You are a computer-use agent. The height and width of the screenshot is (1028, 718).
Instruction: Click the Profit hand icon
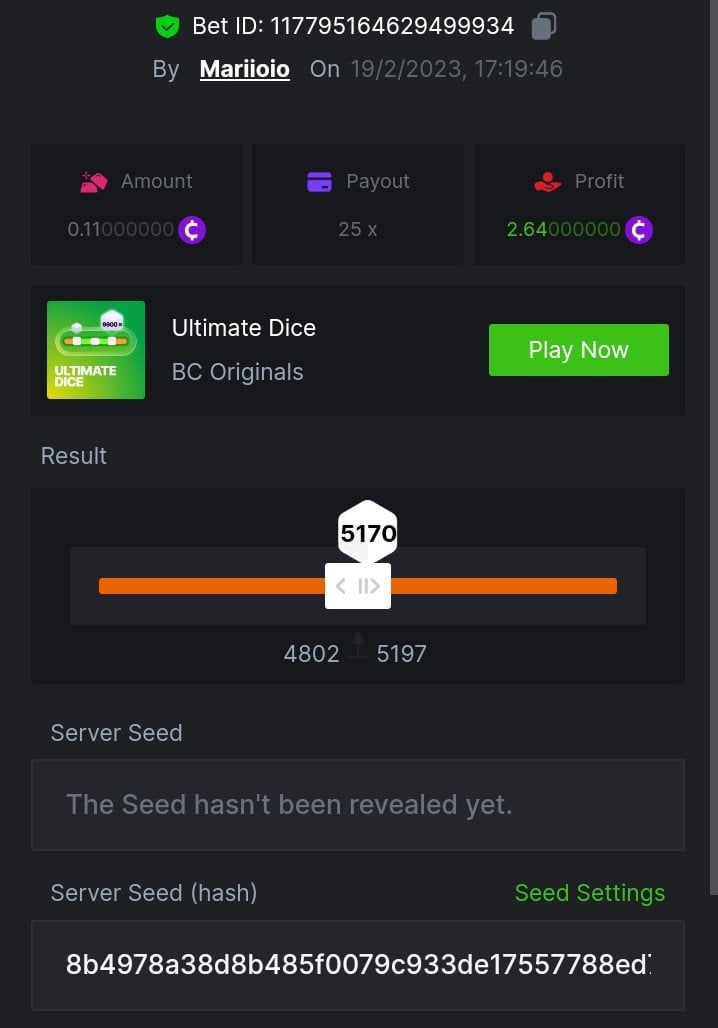548,182
